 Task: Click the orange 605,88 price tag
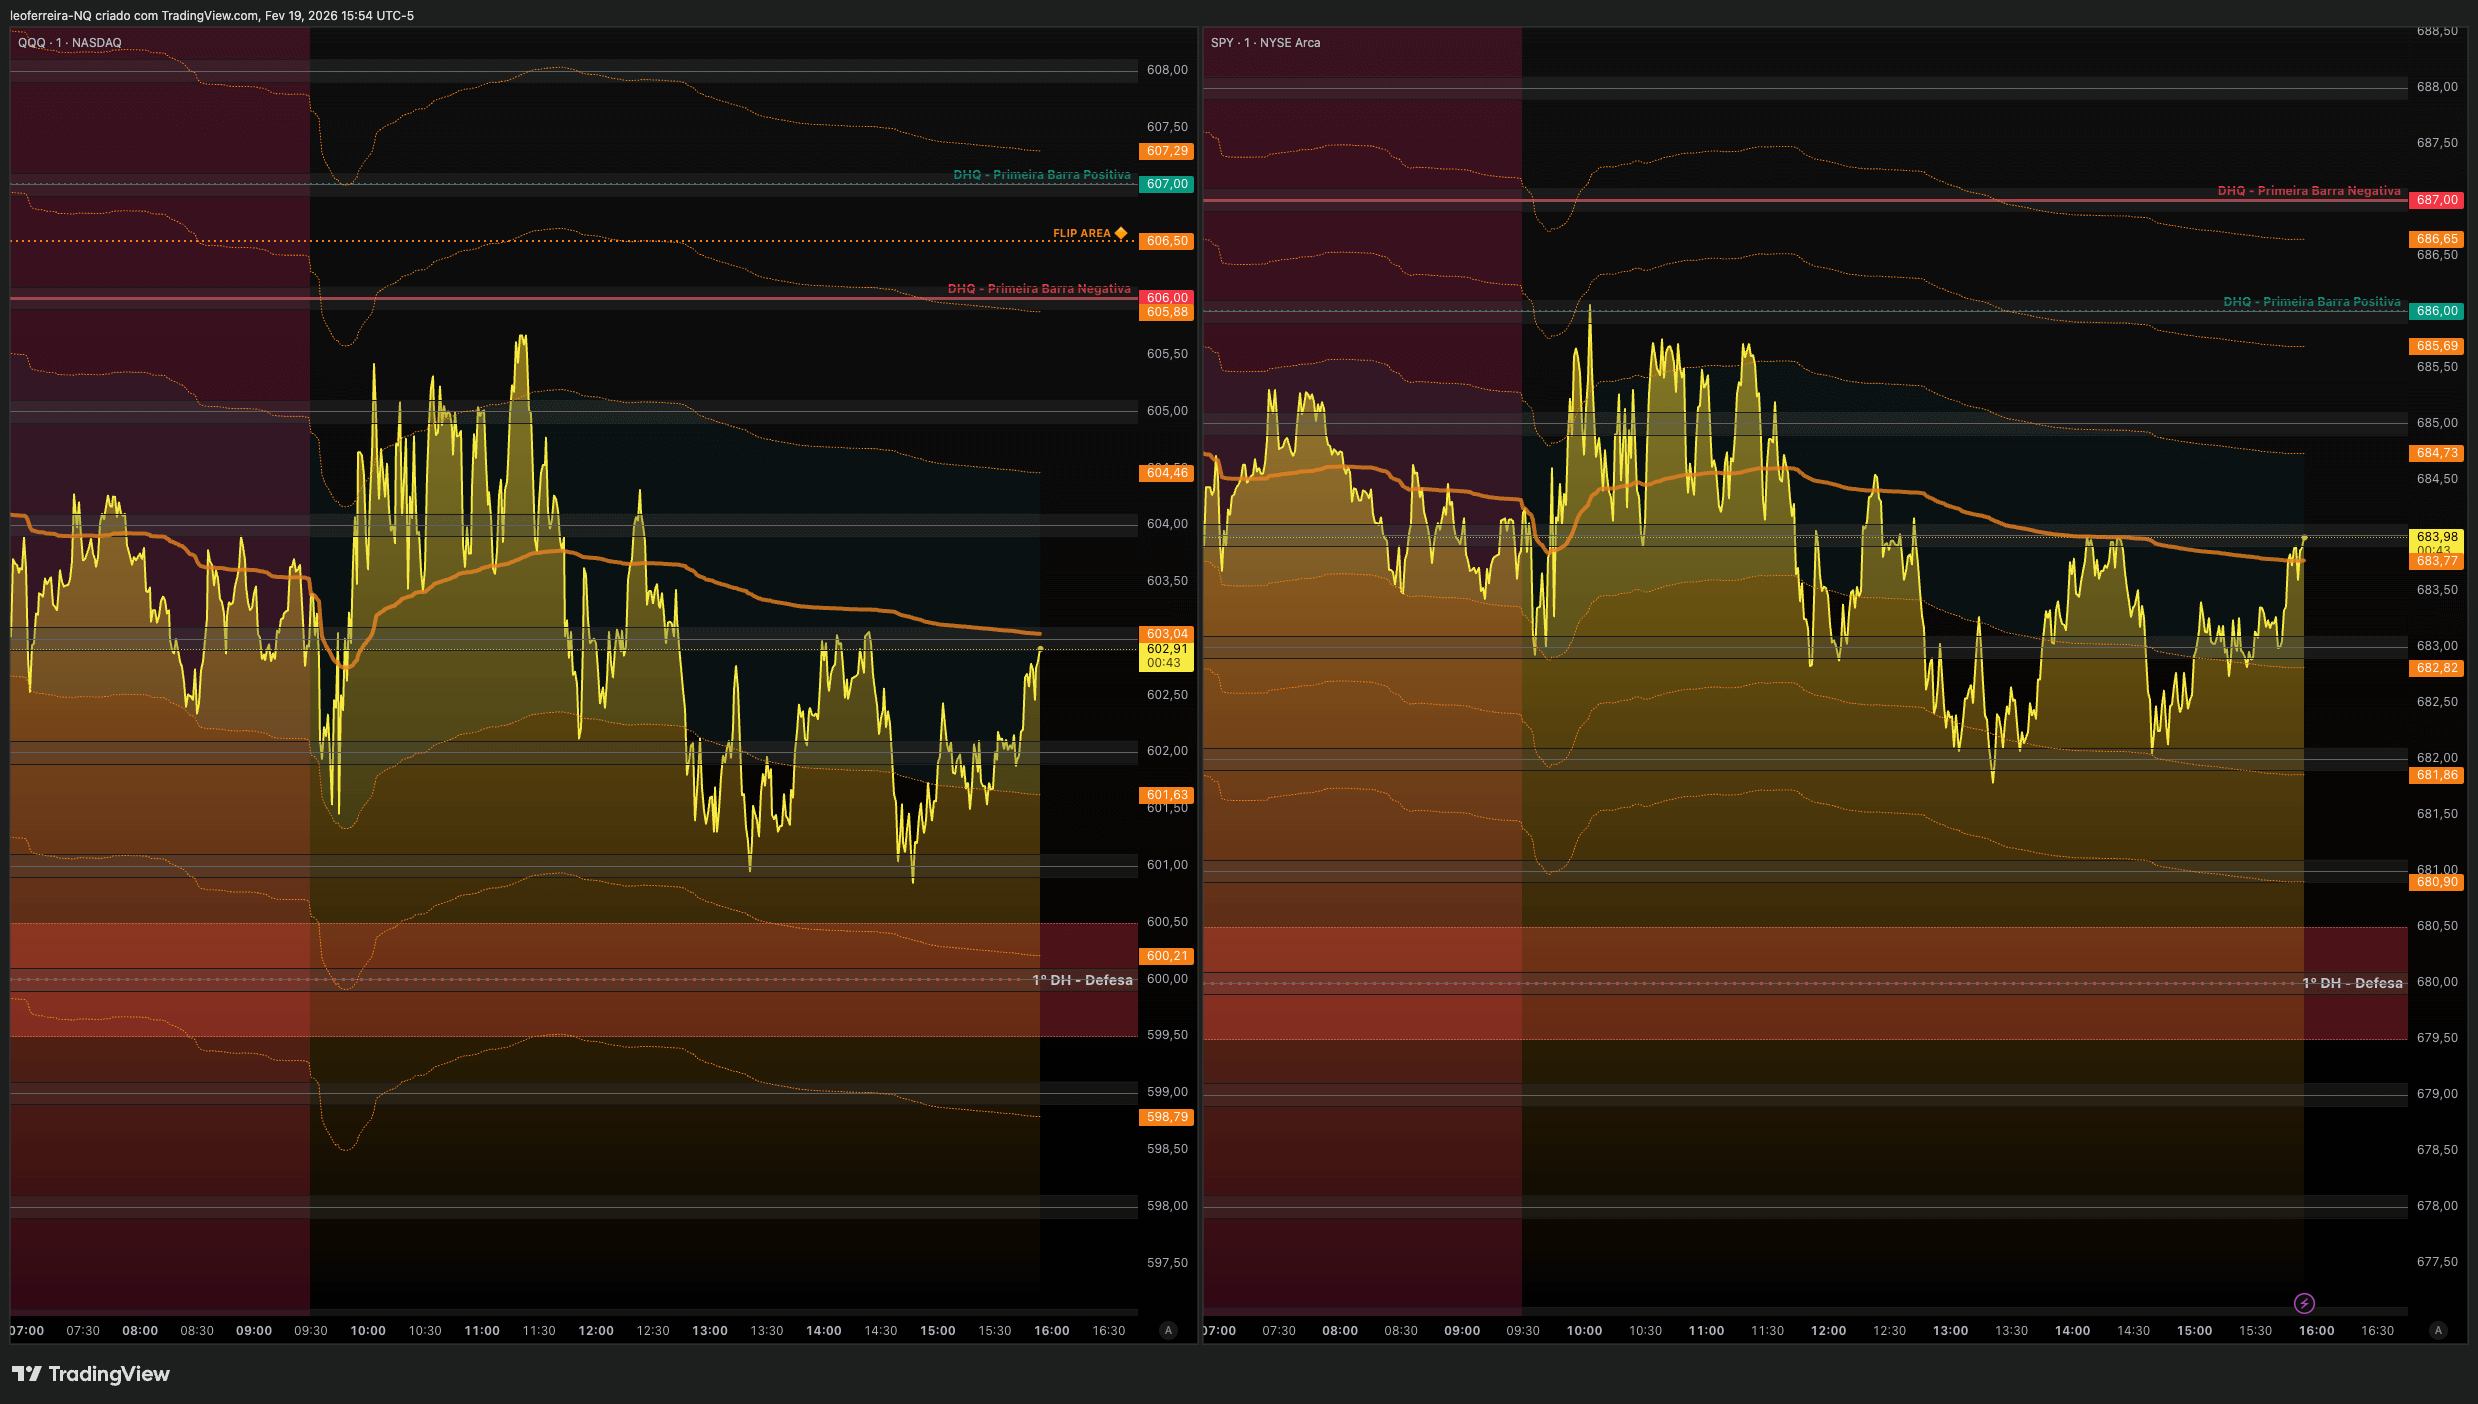1167,312
